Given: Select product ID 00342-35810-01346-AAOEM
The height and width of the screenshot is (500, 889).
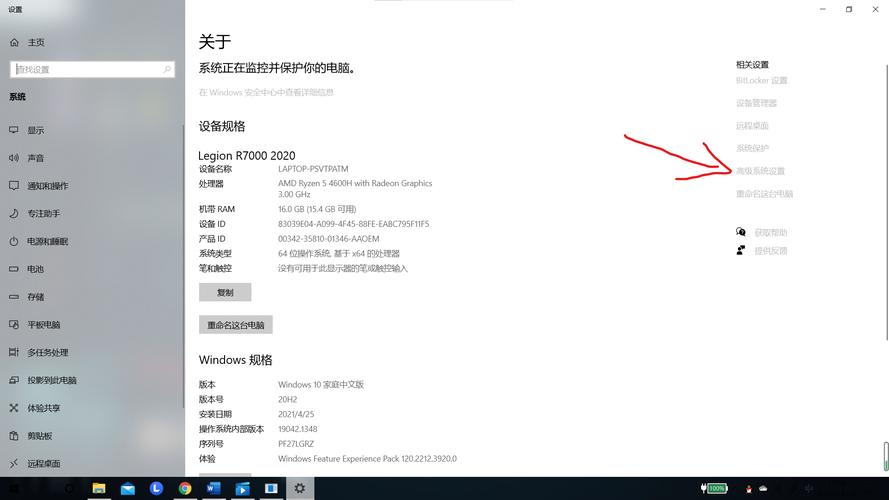Looking at the screenshot, I should pyautogui.click(x=328, y=239).
